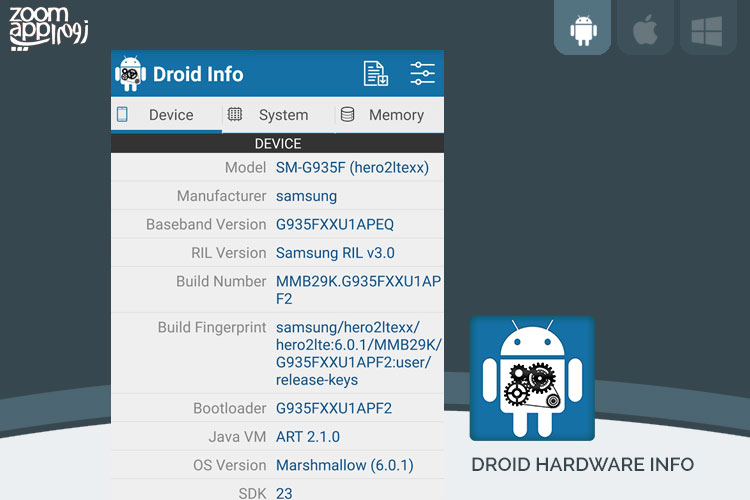The width and height of the screenshot is (750, 500).
Task: Switch to the System tab
Action: pyautogui.click(x=278, y=115)
